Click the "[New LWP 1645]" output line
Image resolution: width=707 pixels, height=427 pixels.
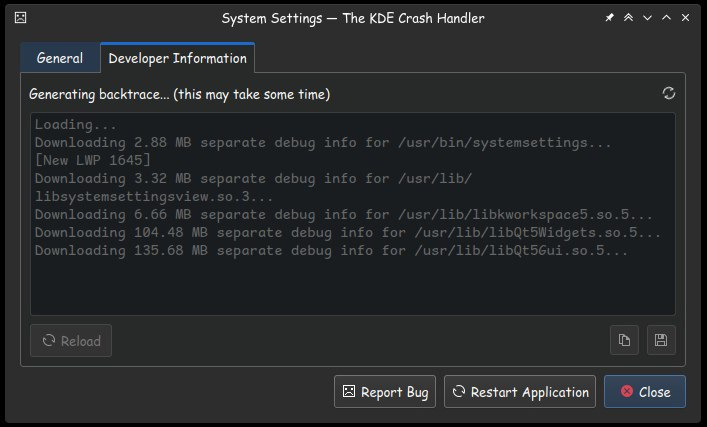[92, 160]
